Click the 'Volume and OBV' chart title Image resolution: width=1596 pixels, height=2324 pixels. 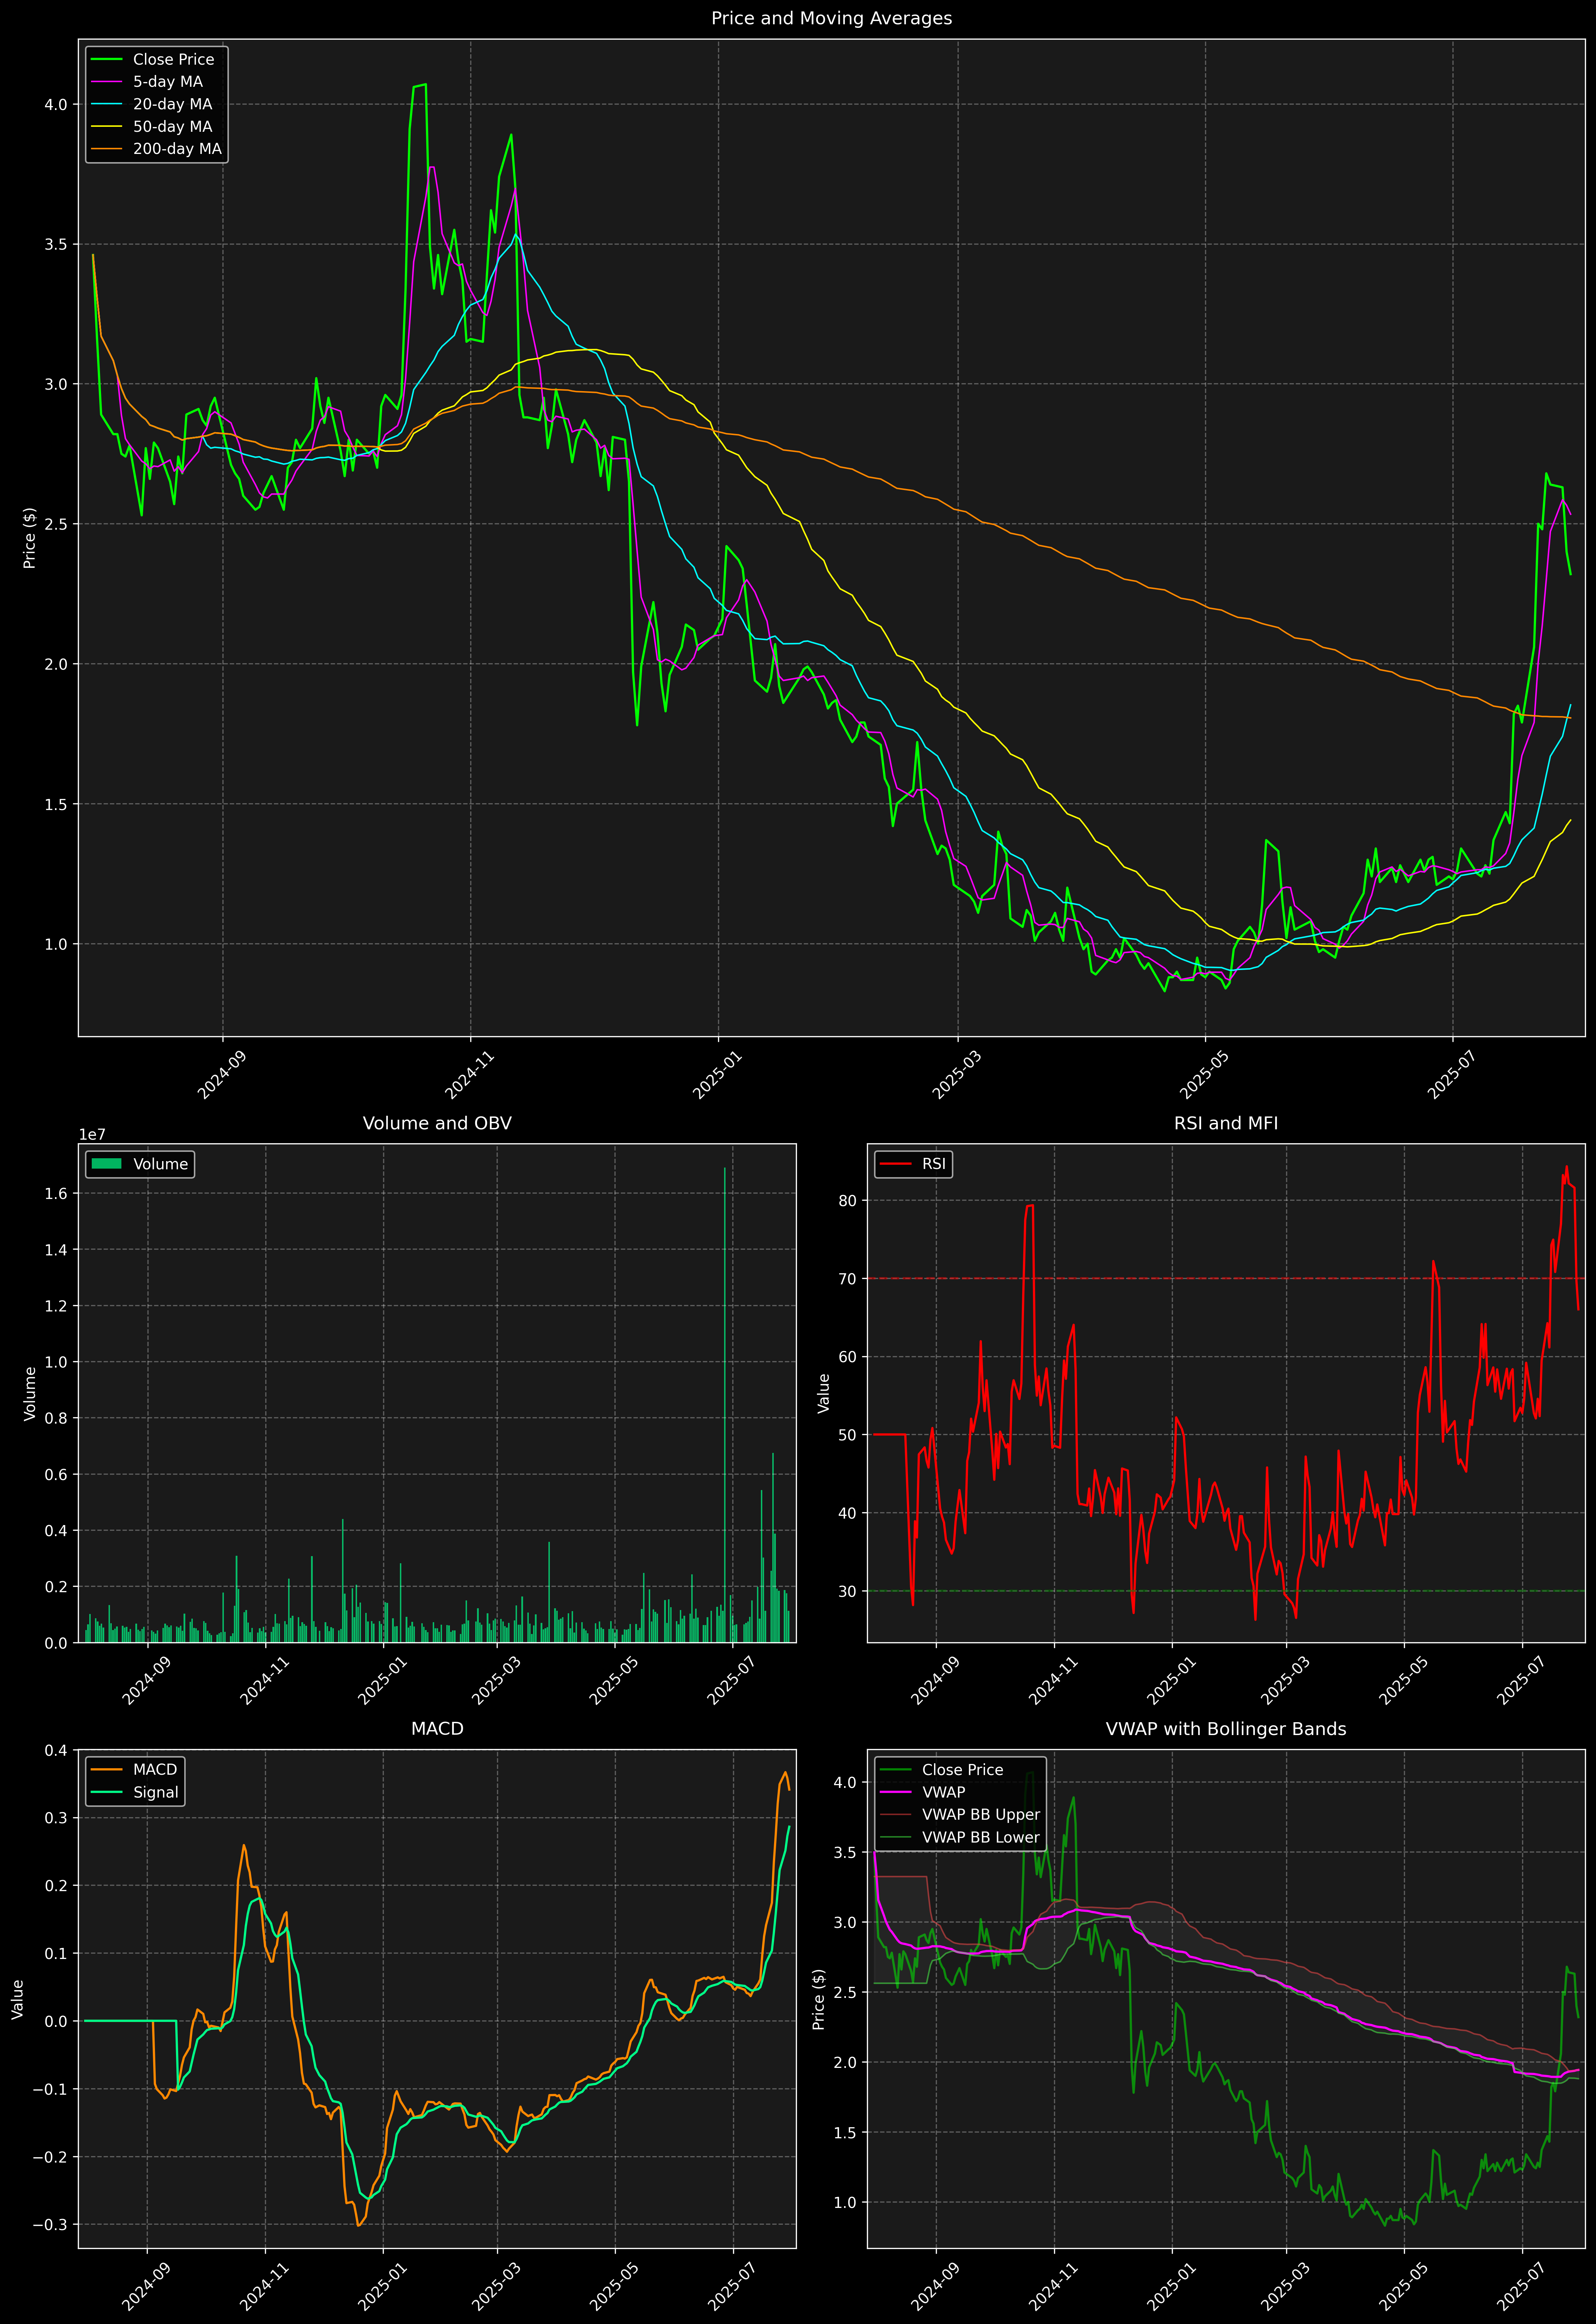(x=437, y=1123)
